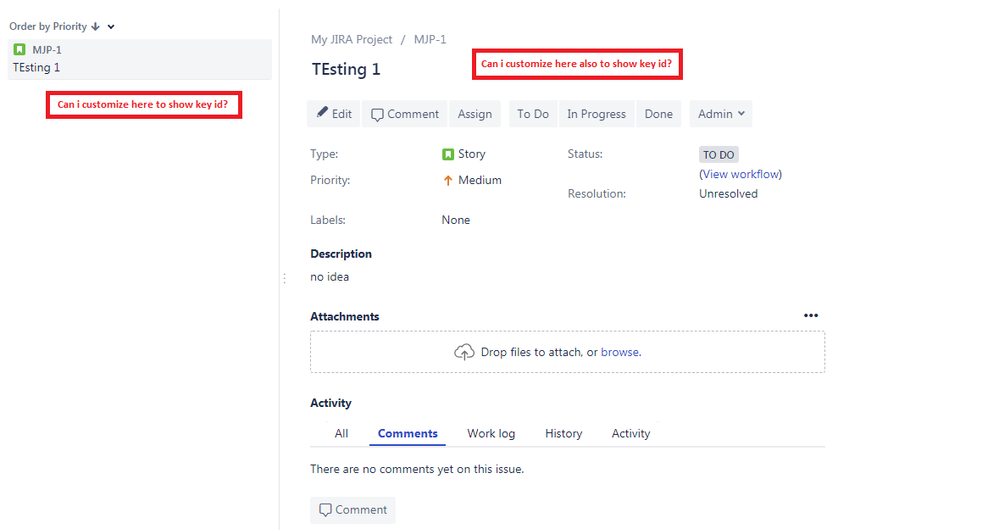This screenshot has width=999, height=530.
Task: Click the Assign button
Action: (x=475, y=113)
